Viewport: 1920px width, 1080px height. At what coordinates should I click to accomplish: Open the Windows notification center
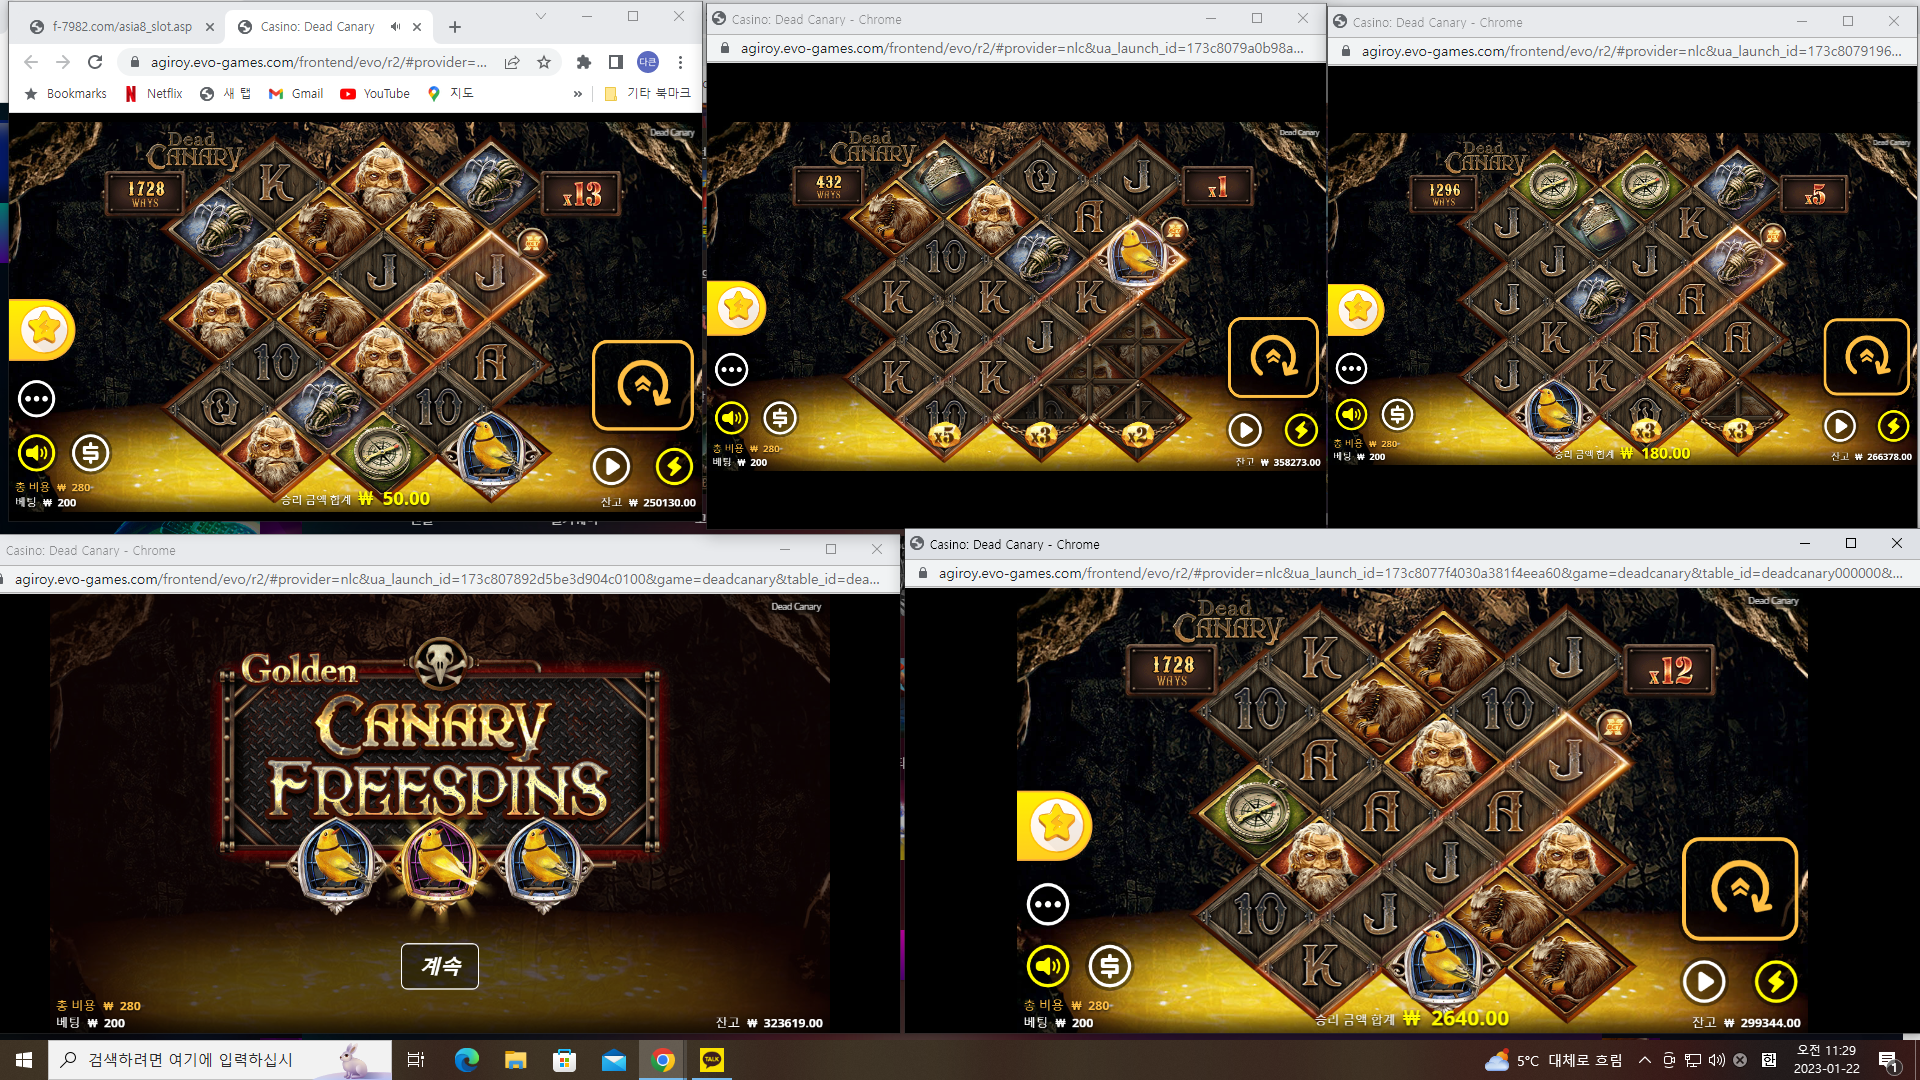[1889, 1060]
